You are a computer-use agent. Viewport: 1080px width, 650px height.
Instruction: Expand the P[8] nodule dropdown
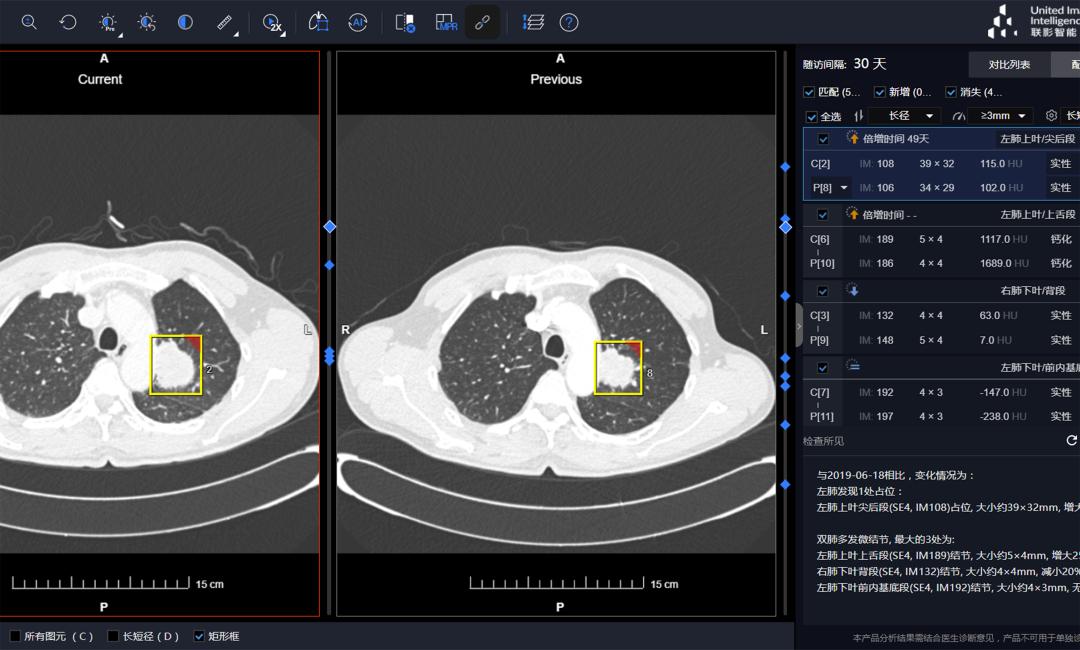click(844, 187)
